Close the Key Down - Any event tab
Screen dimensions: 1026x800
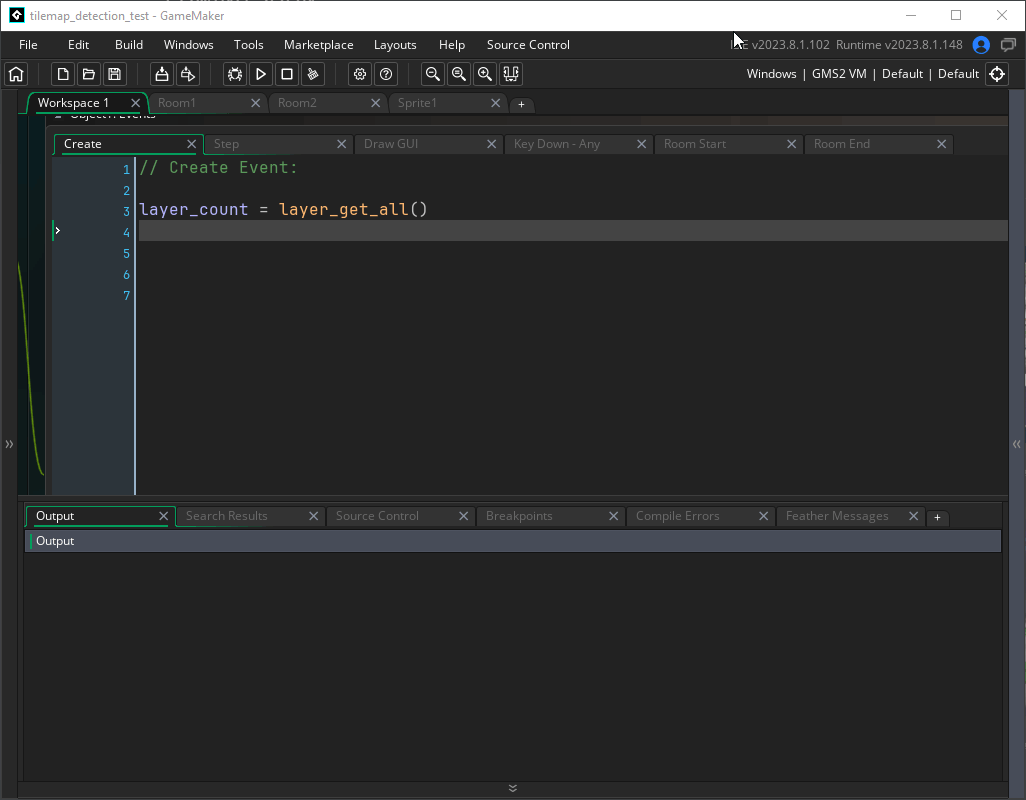click(641, 143)
